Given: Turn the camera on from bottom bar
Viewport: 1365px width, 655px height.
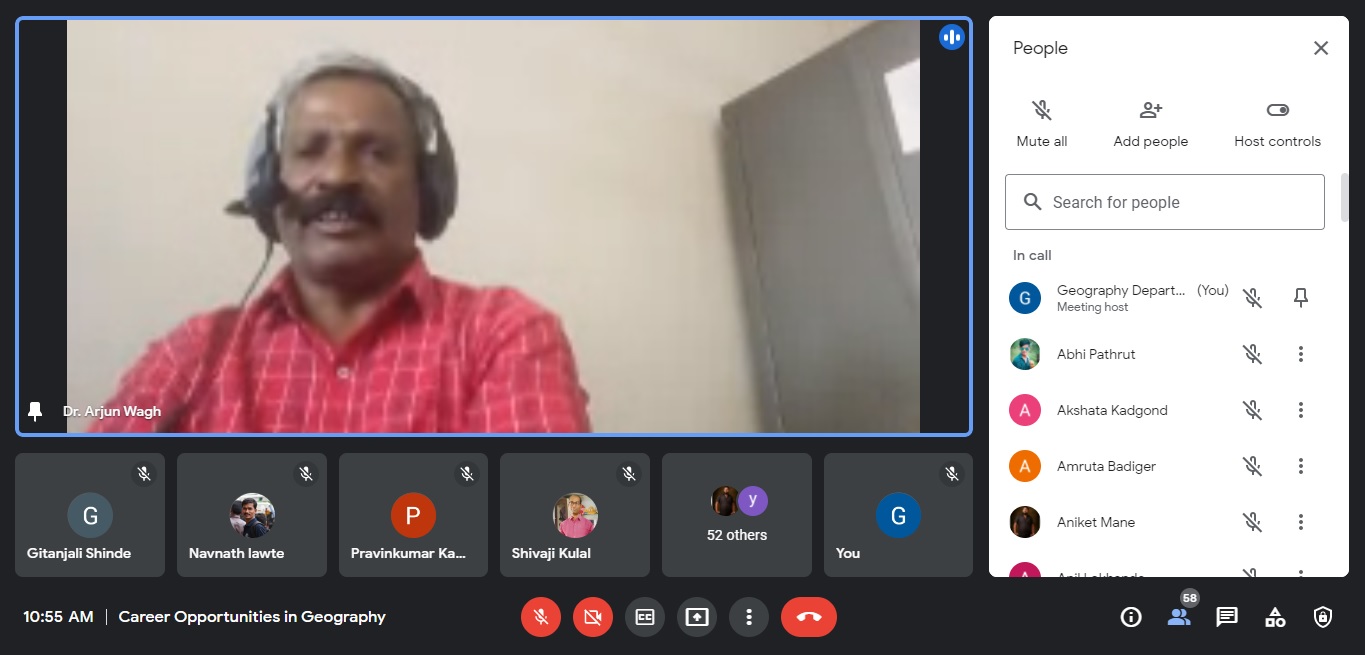Looking at the screenshot, I should tap(593, 617).
